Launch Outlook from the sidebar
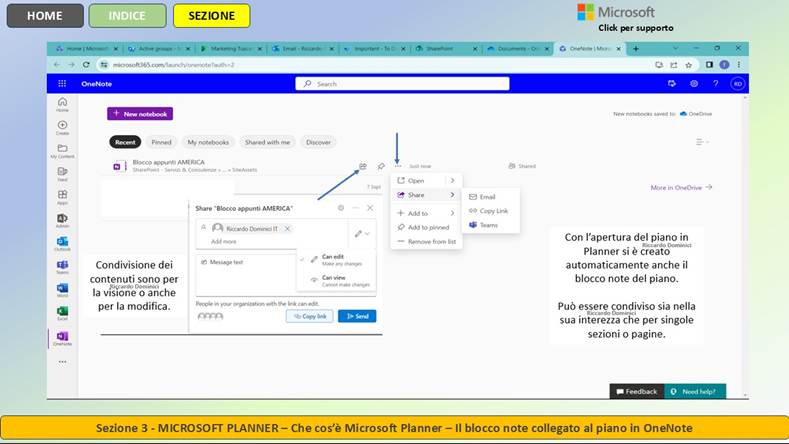Viewport: 789px width, 444px height. pyautogui.click(x=62, y=244)
